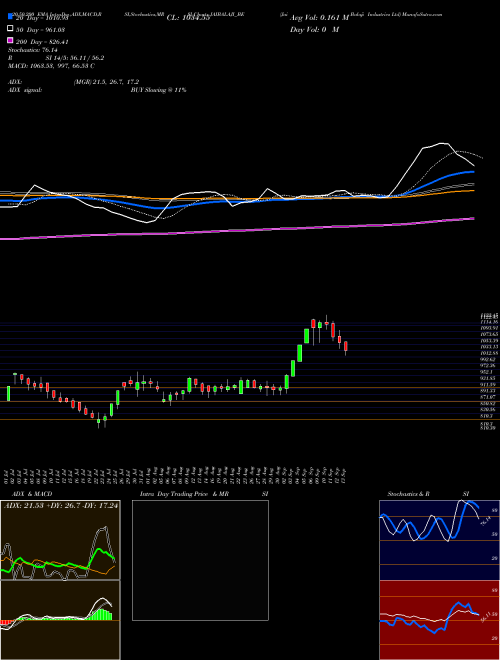This screenshot has width=500, height=660.
Task: Click the 992.62 price axis label
Action: [489, 359]
